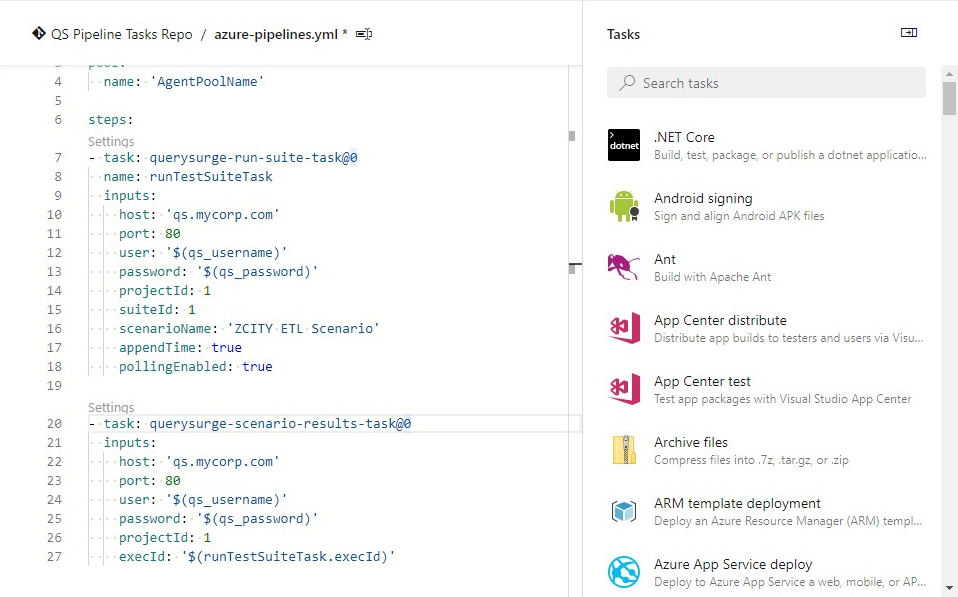The width and height of the screenshot is (958, 597).
Task: Click the 'Build with Apache Ant' description
Action: point(712,277)
